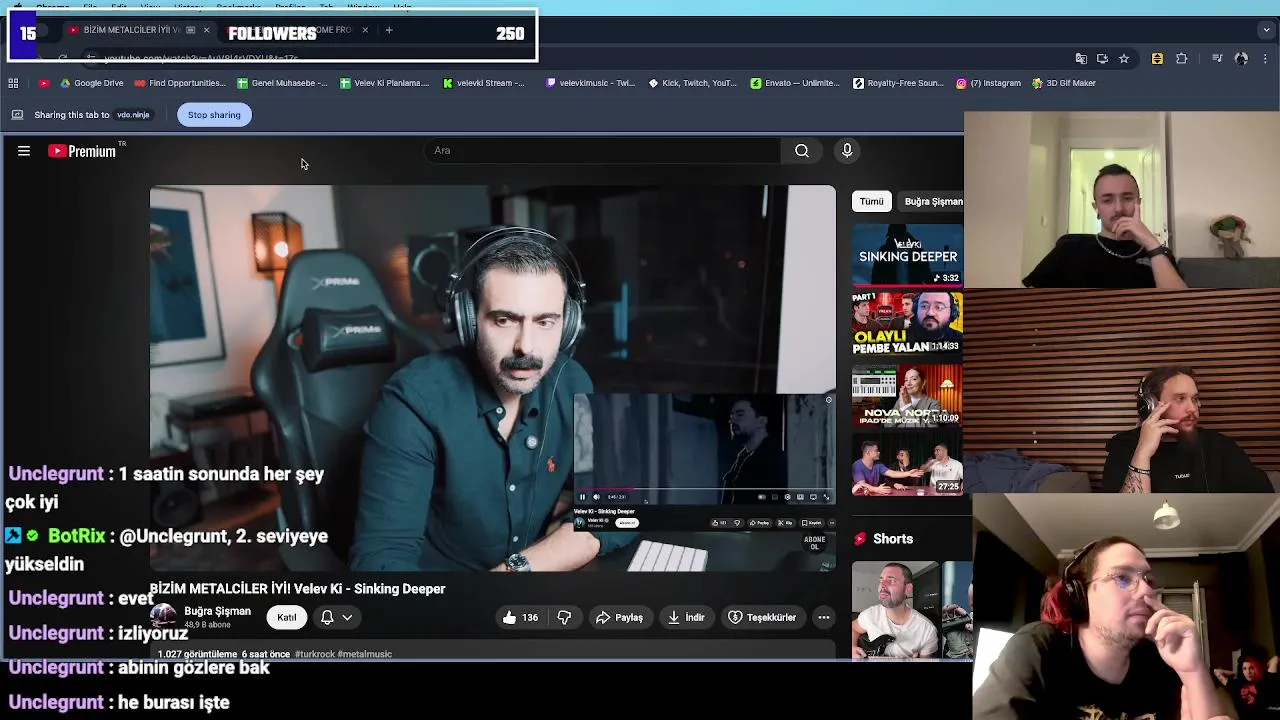This screenshot has height=720, width=1280.
Task: Open Instagram bookmark
Action: pos(988,83)
